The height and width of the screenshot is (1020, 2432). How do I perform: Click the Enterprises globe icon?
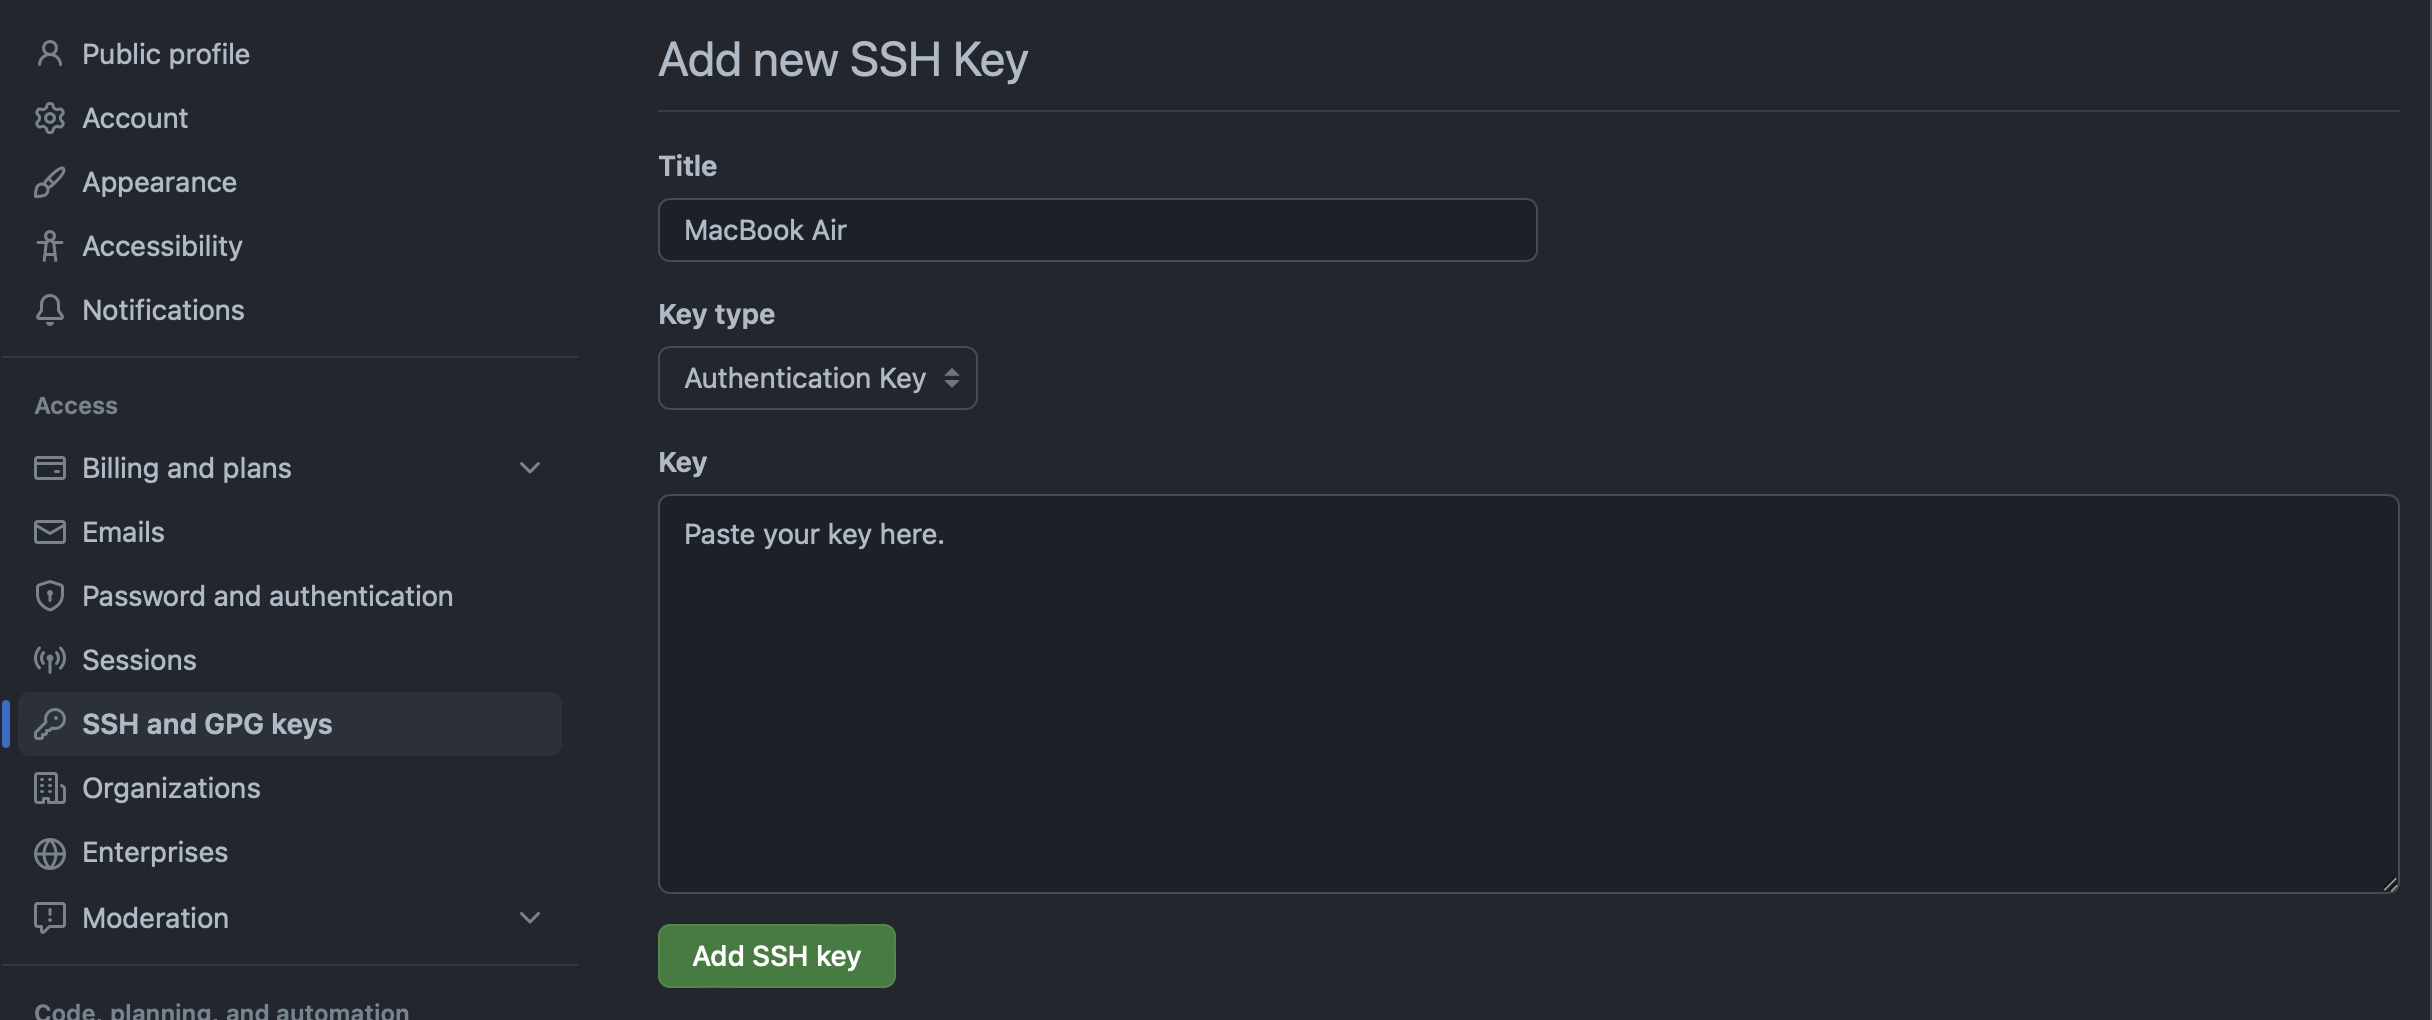click(50, 852)
